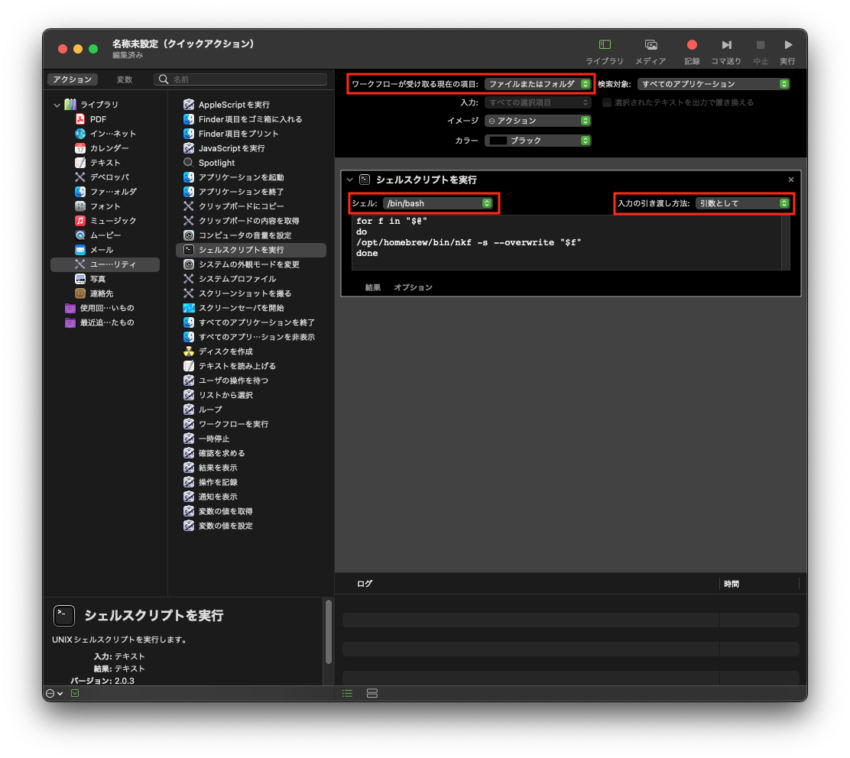
Task: Open the ブラック color dropdown
Action: [x=538, y=141]
